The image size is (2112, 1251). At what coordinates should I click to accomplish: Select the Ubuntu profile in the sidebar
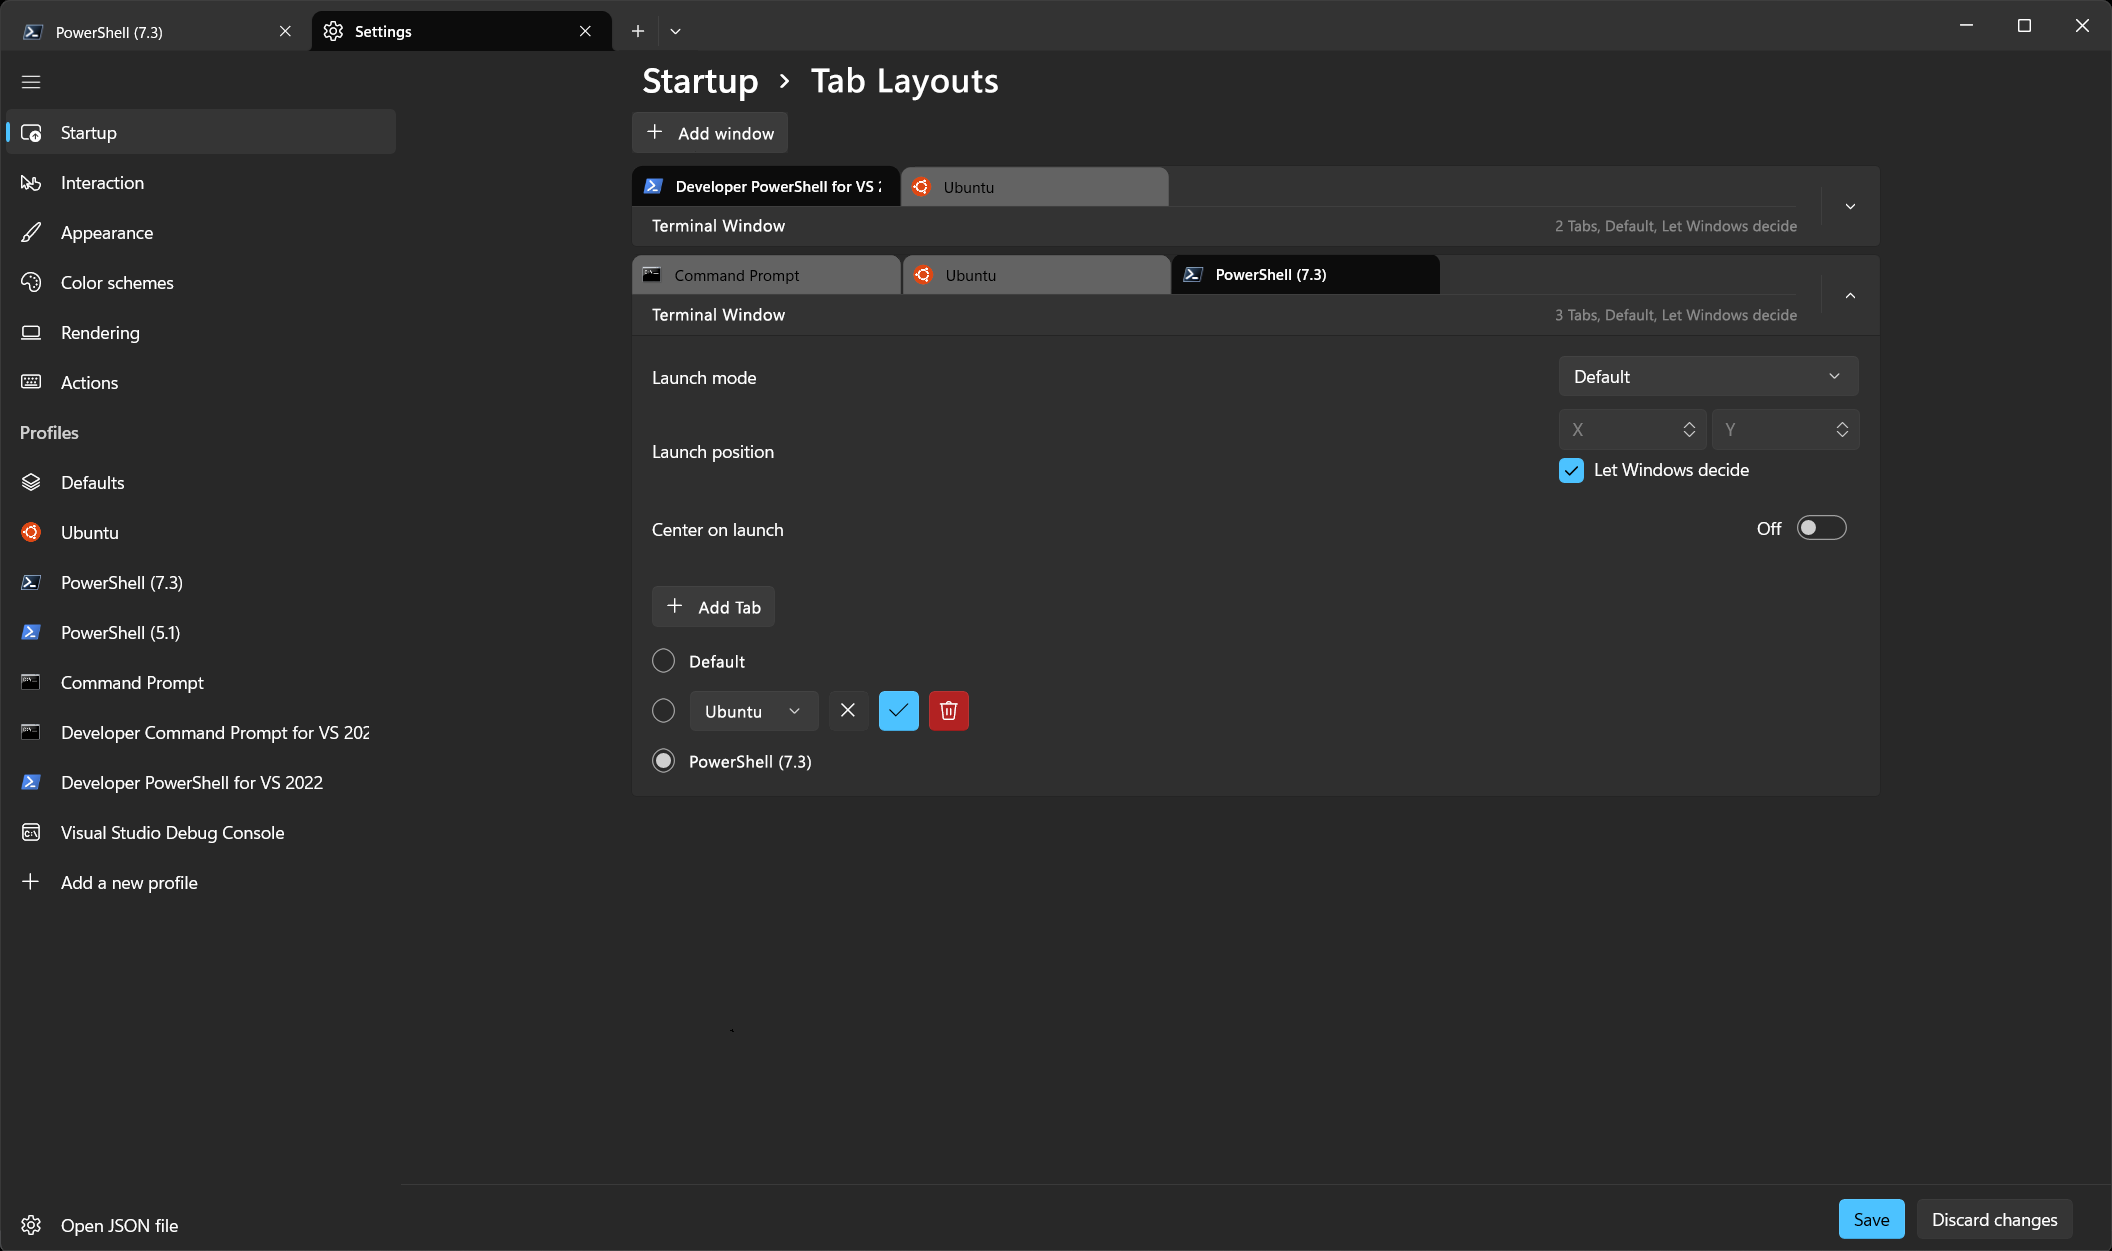(x=90, y=532)
